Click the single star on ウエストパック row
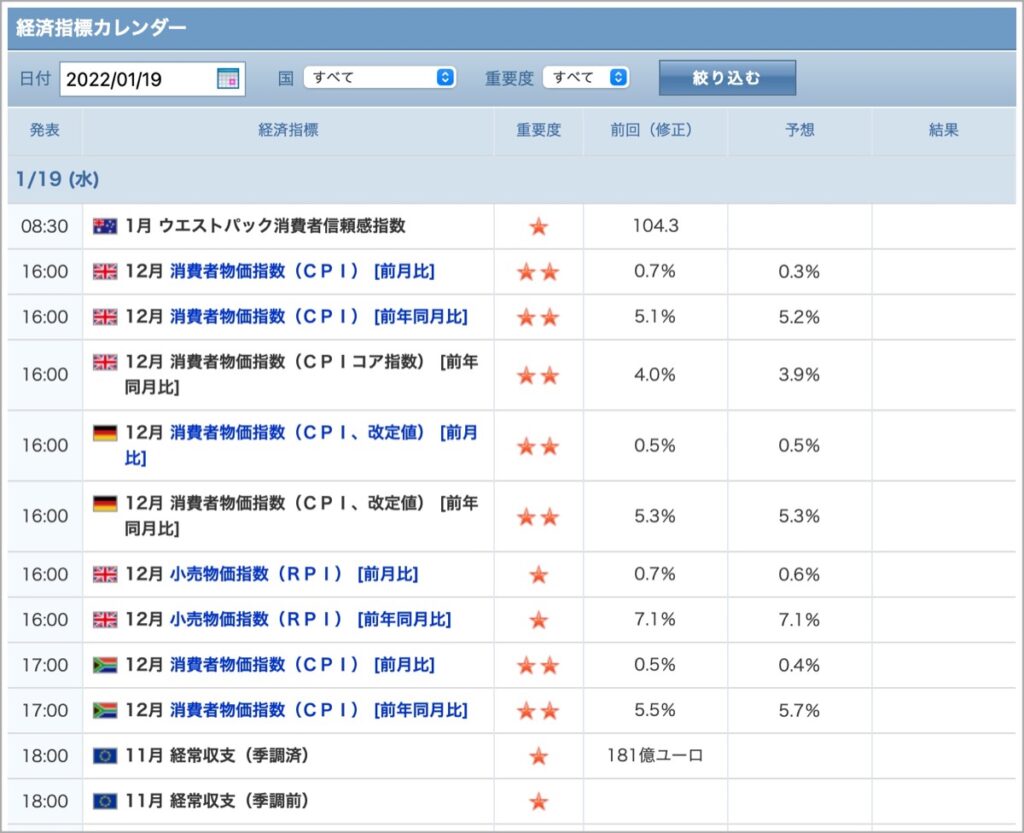 coord(538,227)
